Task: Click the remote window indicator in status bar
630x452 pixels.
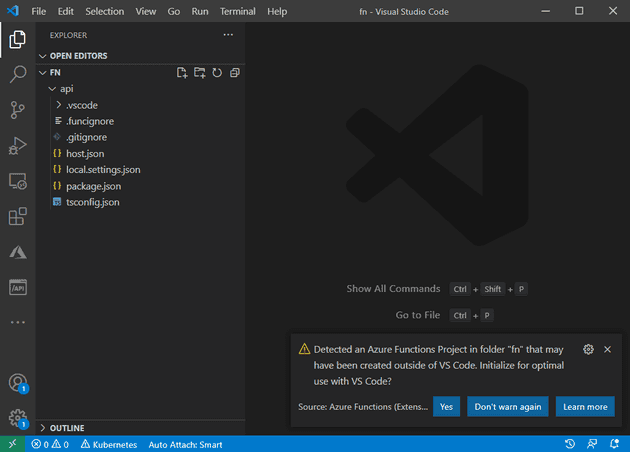Action: tap(12, 444)
